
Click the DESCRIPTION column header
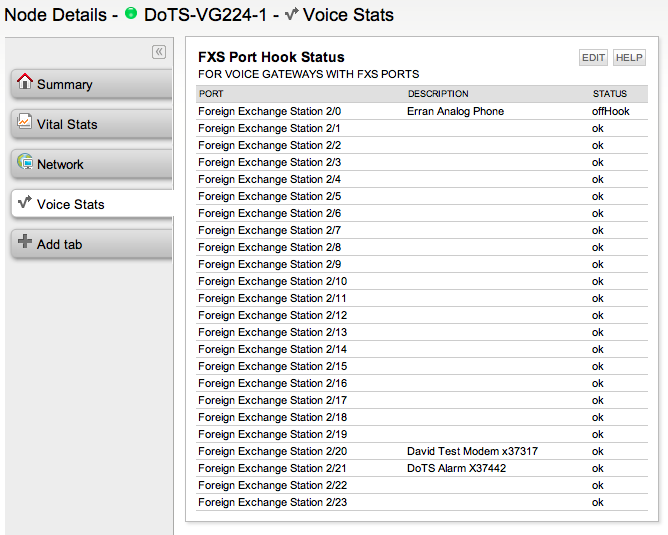click(438, 94)
